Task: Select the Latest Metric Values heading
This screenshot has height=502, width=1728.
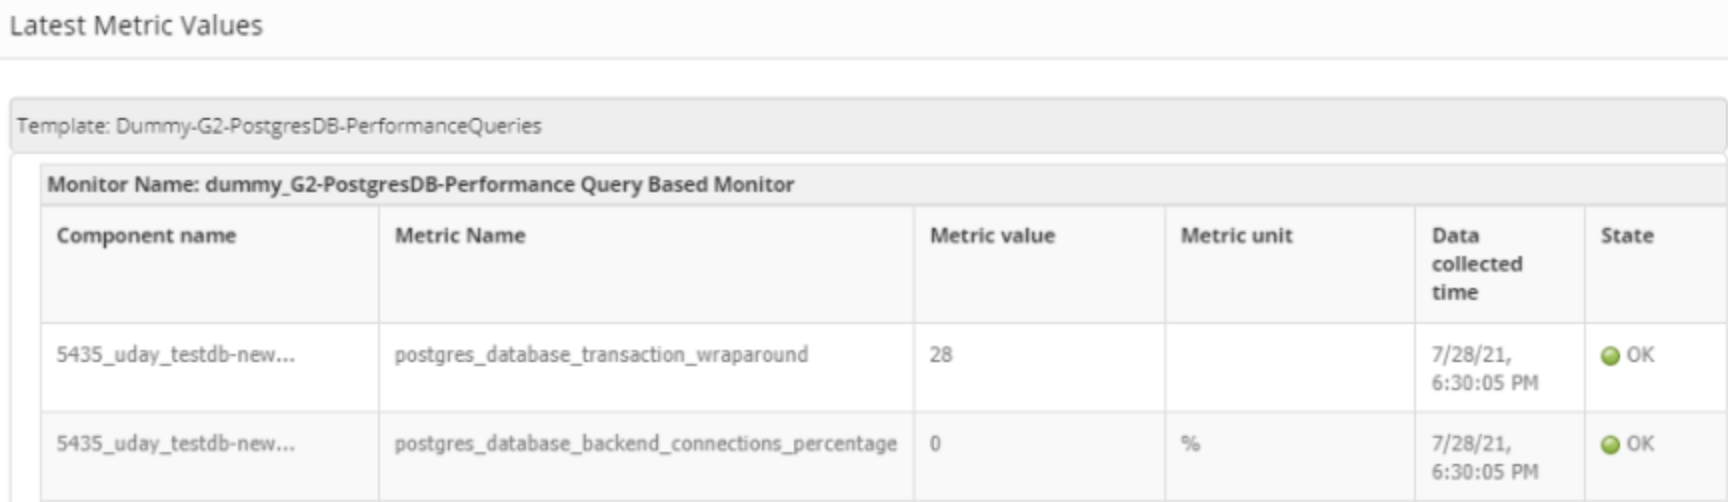Action: tap(136, 25)
